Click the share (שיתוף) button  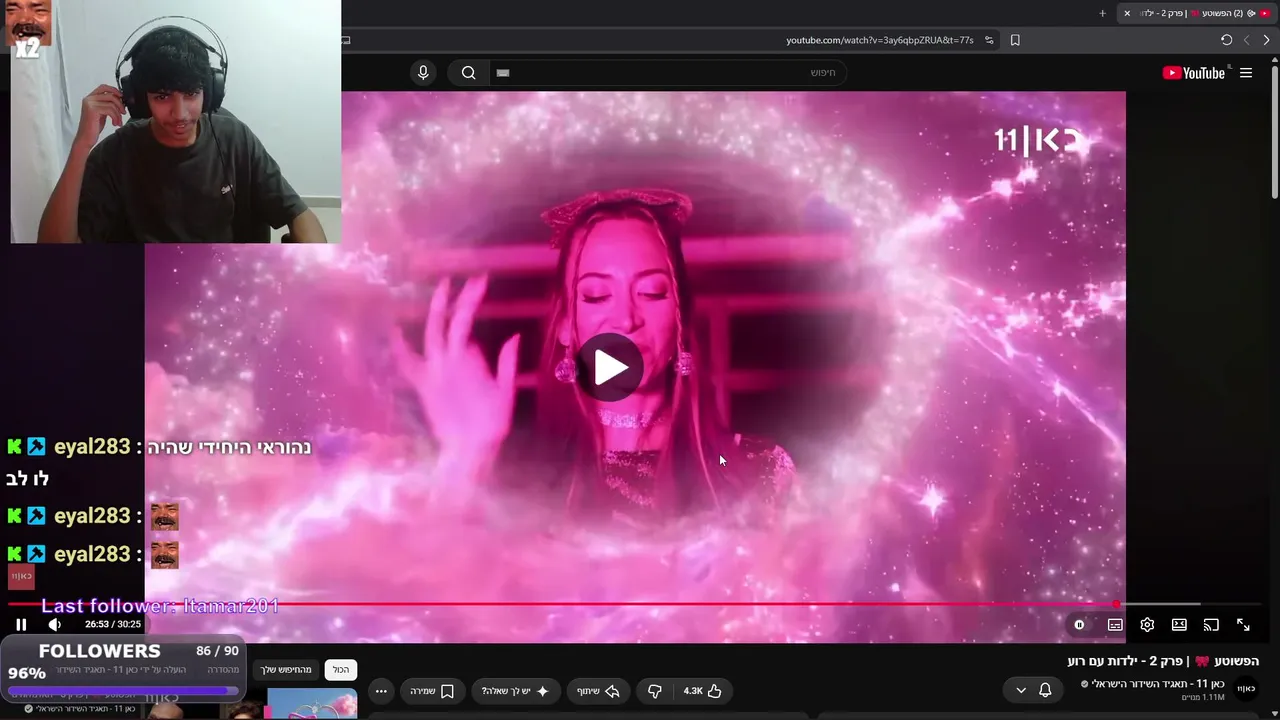(x=598, y=691)
